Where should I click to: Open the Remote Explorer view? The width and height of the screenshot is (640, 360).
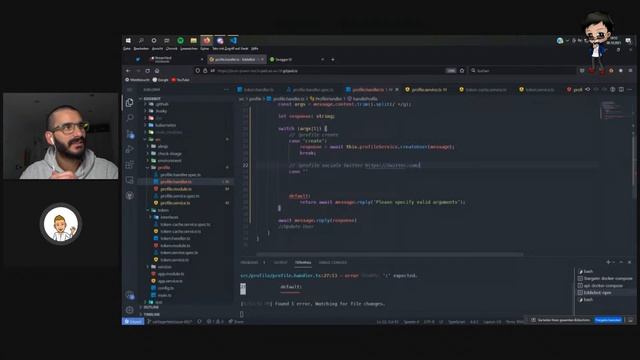point(130,180)
